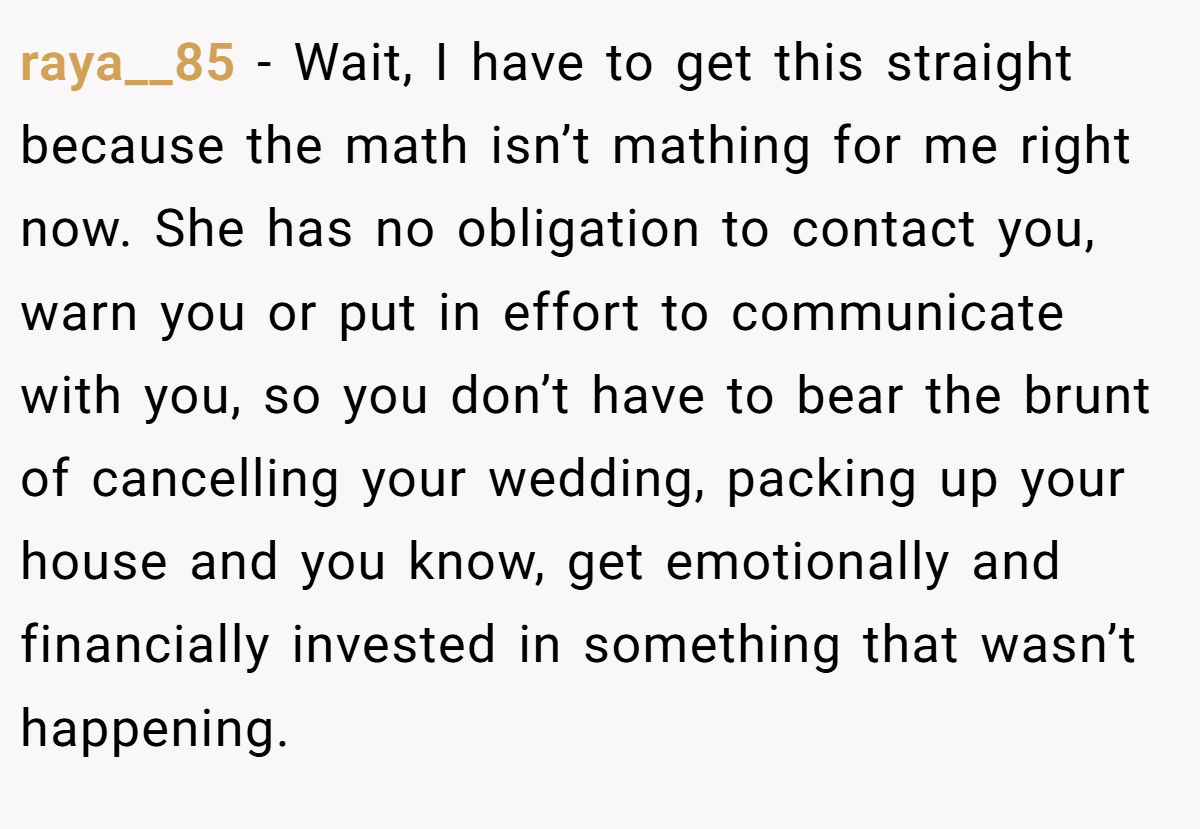
Task: Click the word "financially" in the comment
Action: coord(145,645)
